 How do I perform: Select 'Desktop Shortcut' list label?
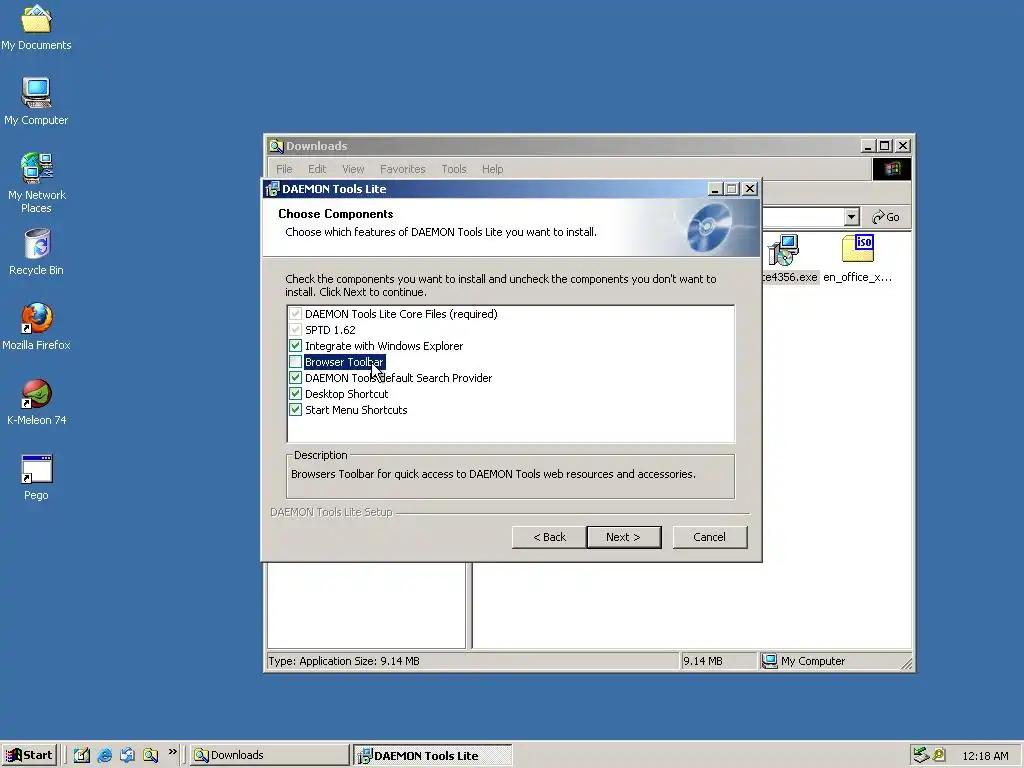346,394
